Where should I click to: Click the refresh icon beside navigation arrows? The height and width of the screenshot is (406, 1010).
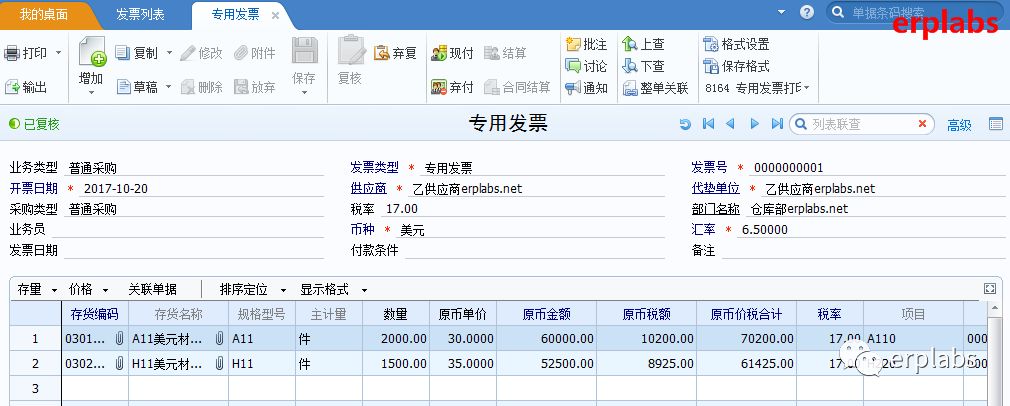pos(685,124)
